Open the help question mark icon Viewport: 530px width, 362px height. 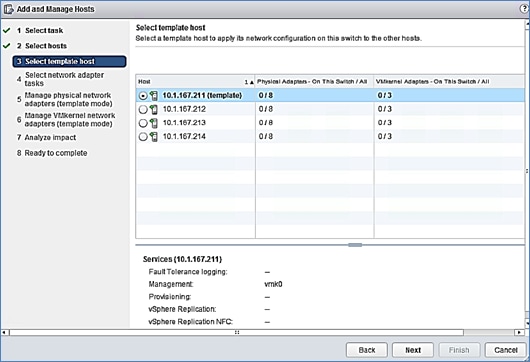click(x=525, y=9)
